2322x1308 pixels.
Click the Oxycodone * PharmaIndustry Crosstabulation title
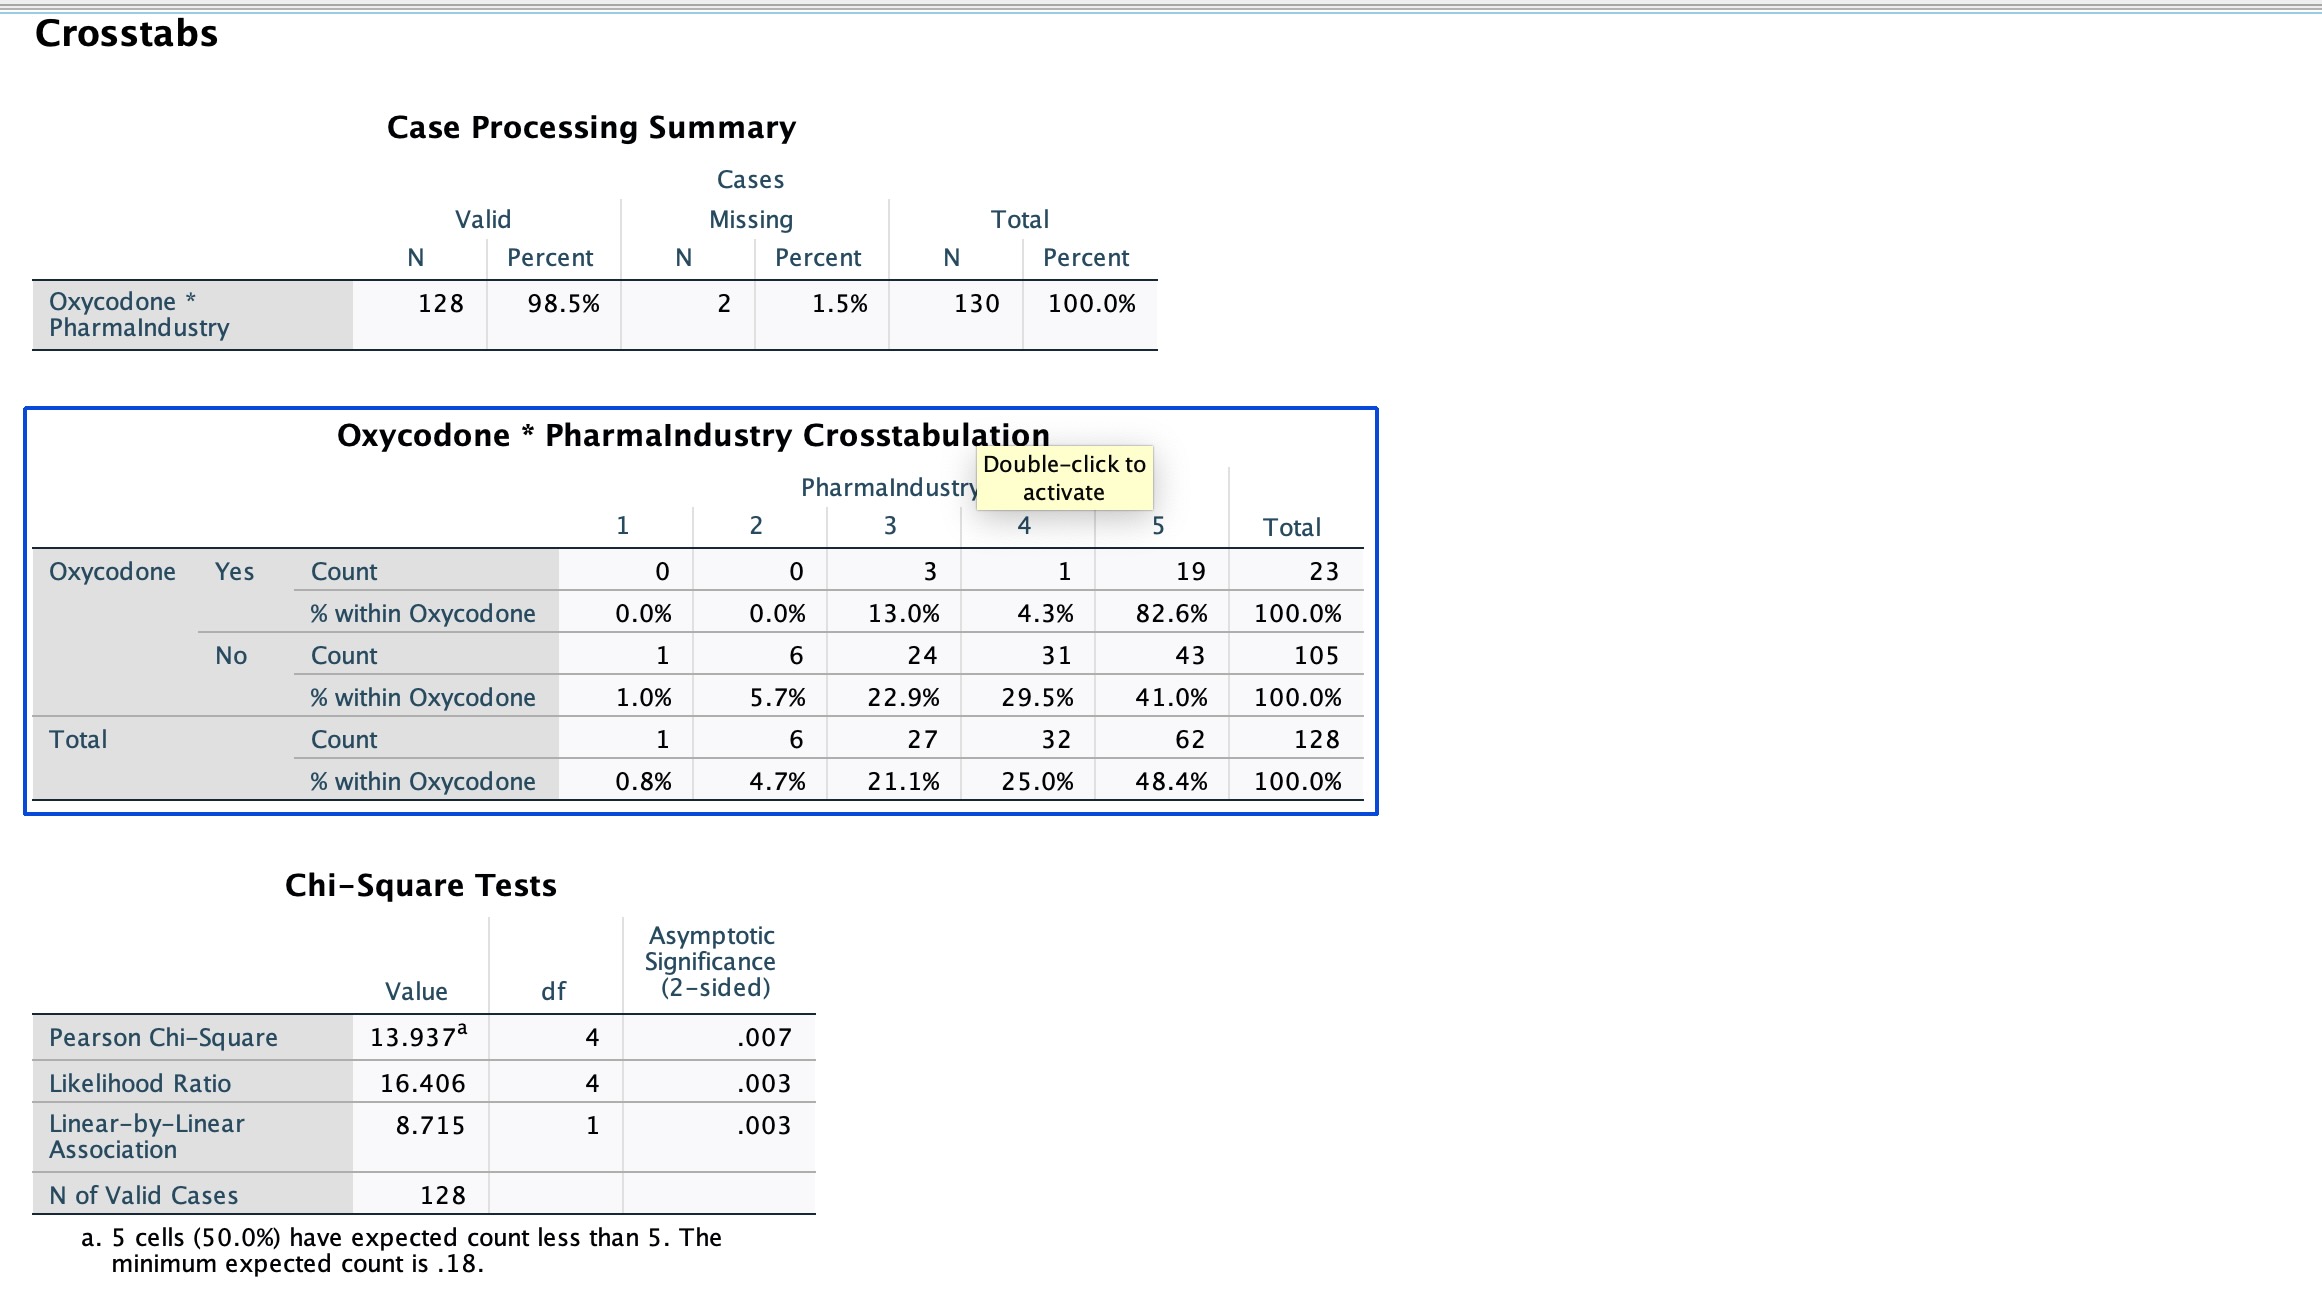692,436
